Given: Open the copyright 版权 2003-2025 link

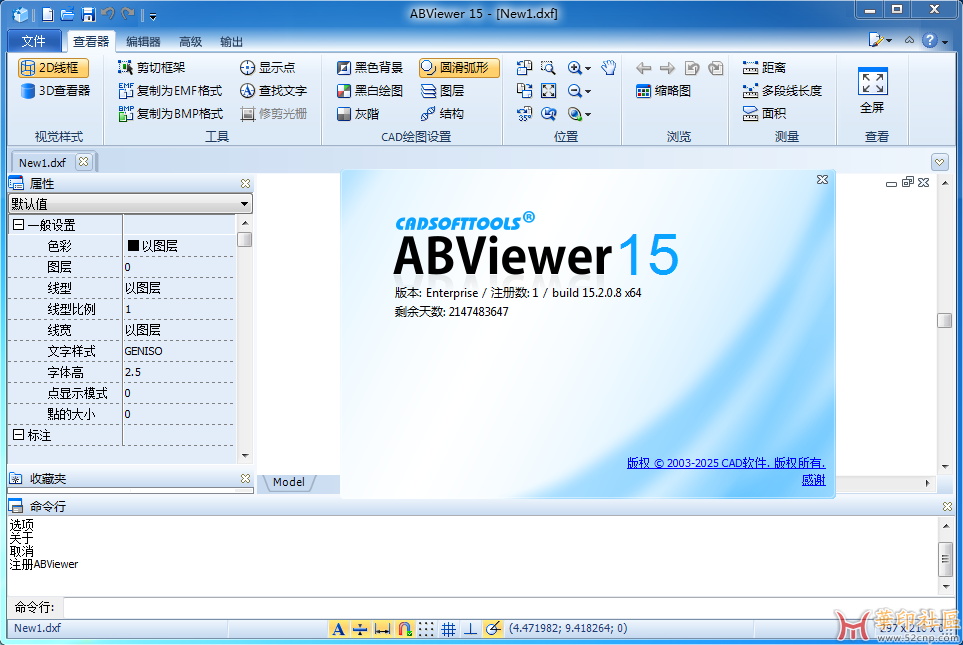Looking at the screenshot, I should [726, 463].
